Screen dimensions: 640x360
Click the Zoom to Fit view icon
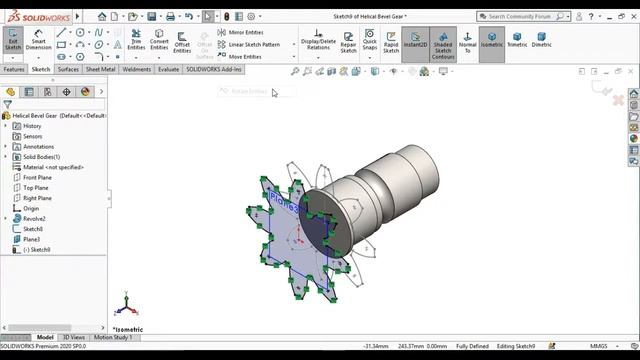click(x=295, y=71)
